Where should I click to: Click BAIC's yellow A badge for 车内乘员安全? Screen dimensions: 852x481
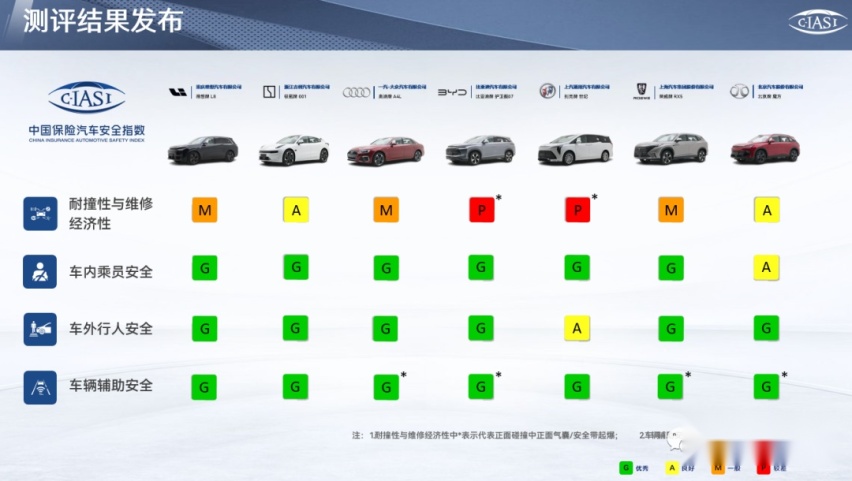coord(766,267)
